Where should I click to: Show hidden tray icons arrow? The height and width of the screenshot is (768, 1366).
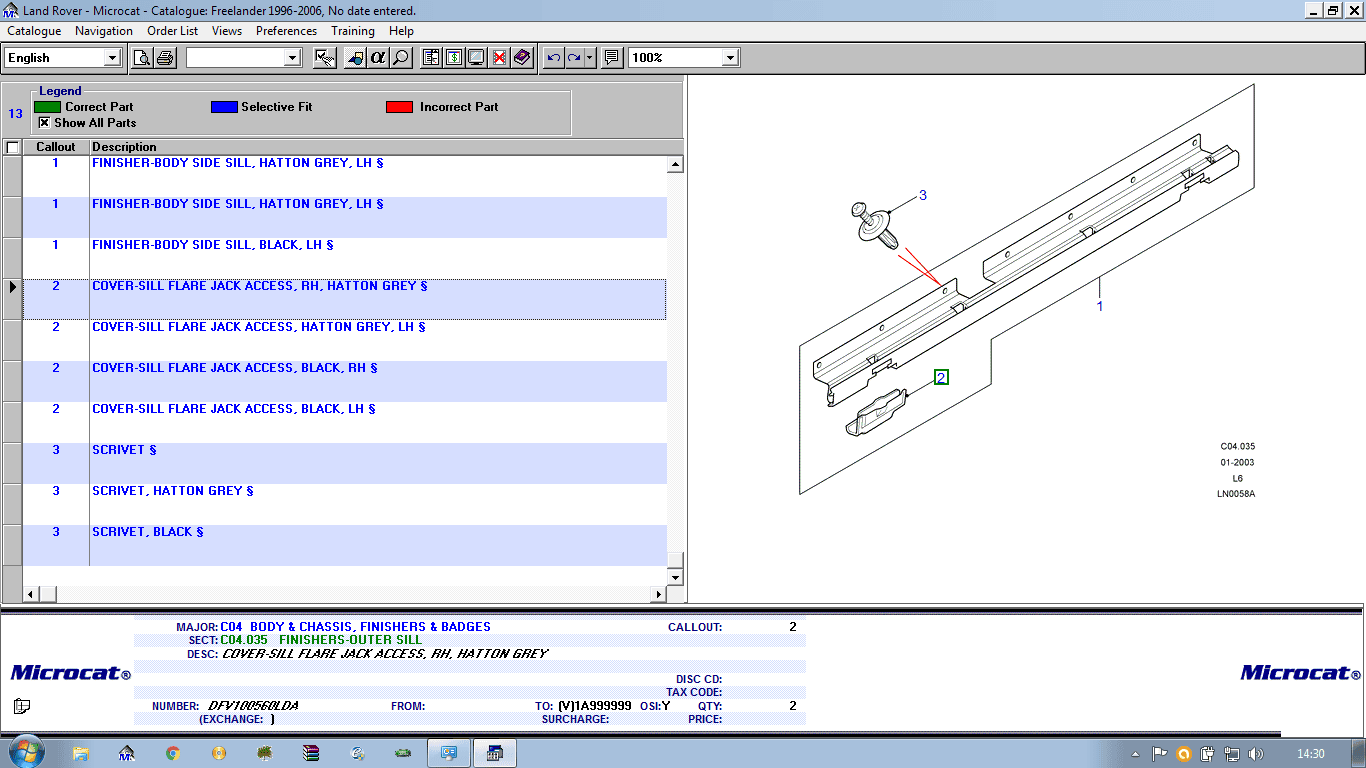tap(1136, 754)
